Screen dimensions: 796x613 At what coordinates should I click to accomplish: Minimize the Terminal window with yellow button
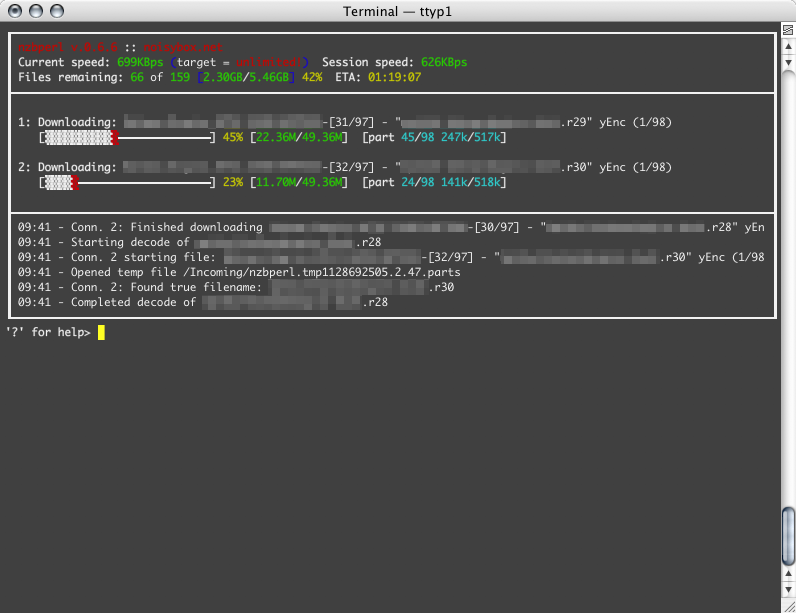click(35, 11)
